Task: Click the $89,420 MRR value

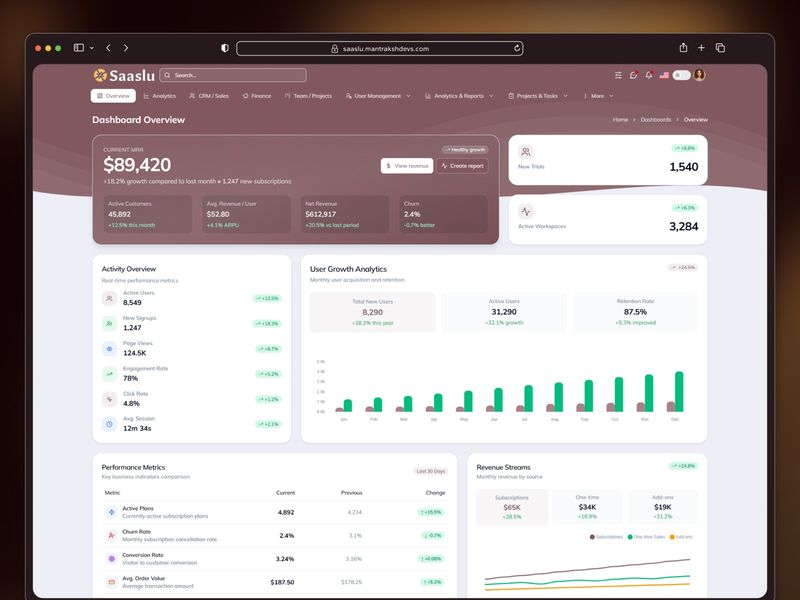Action: coord(137,165)
